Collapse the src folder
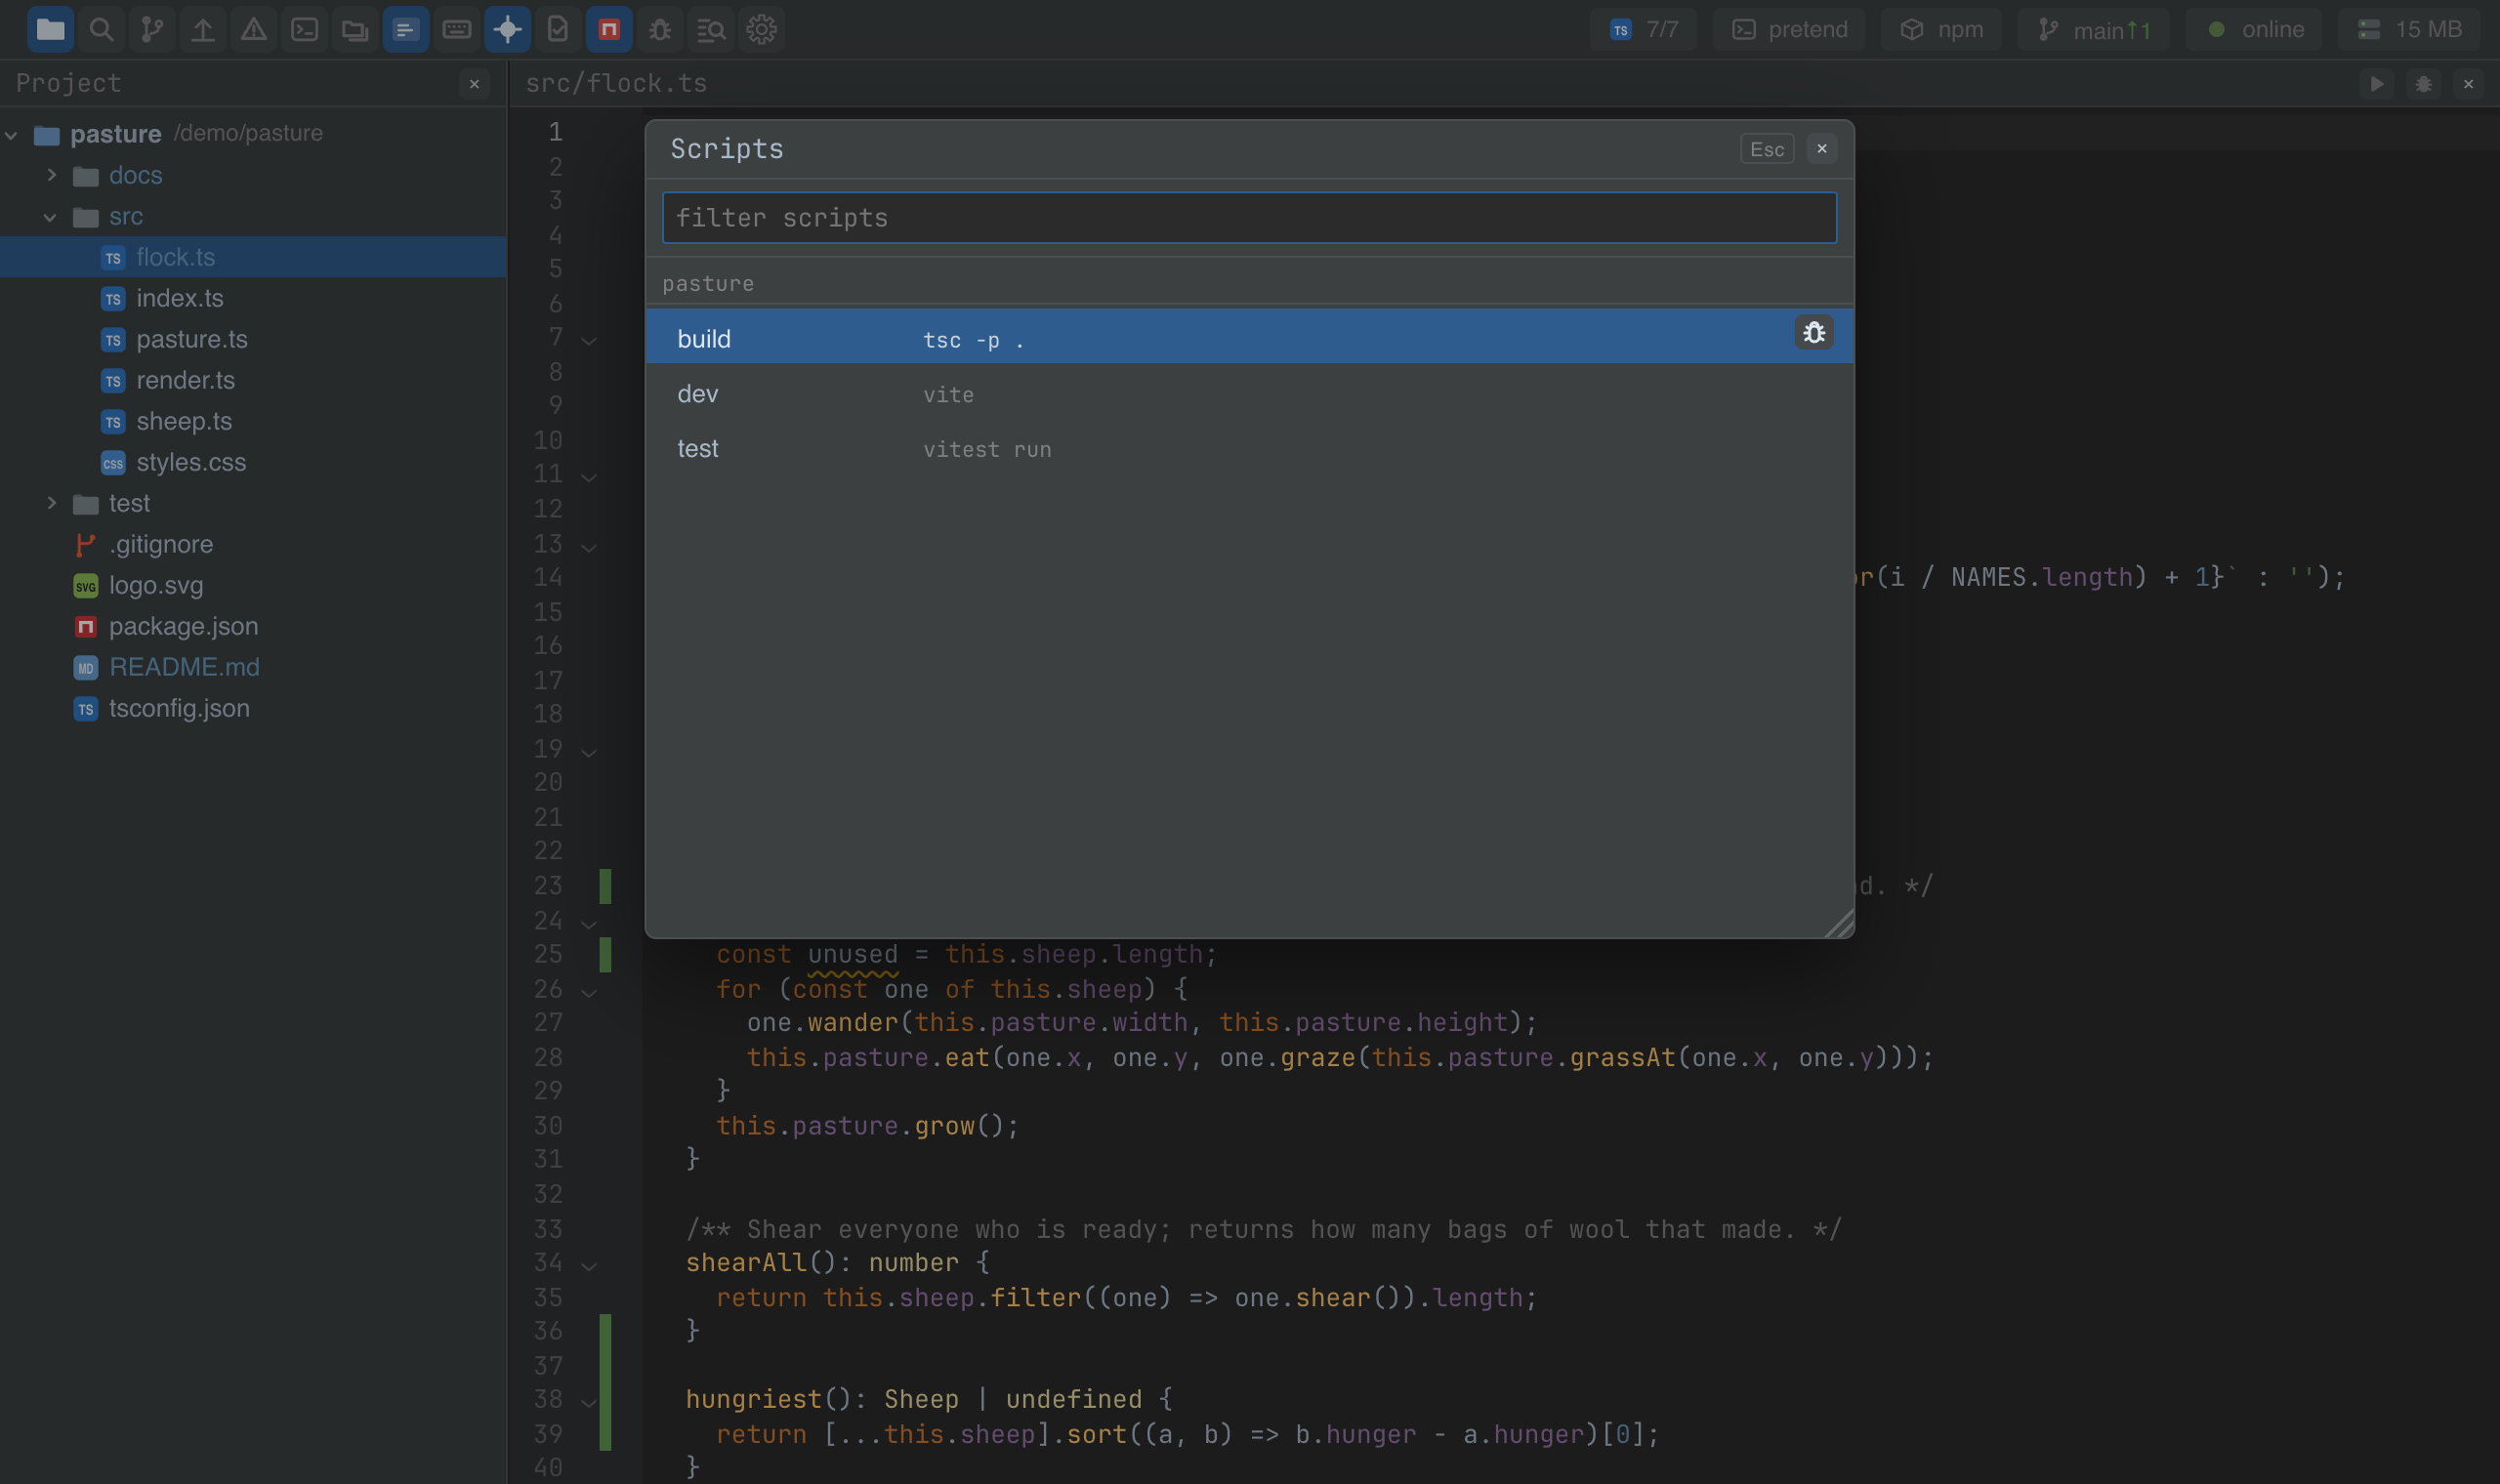2500x1484 pixels. [x=50, y=216]
